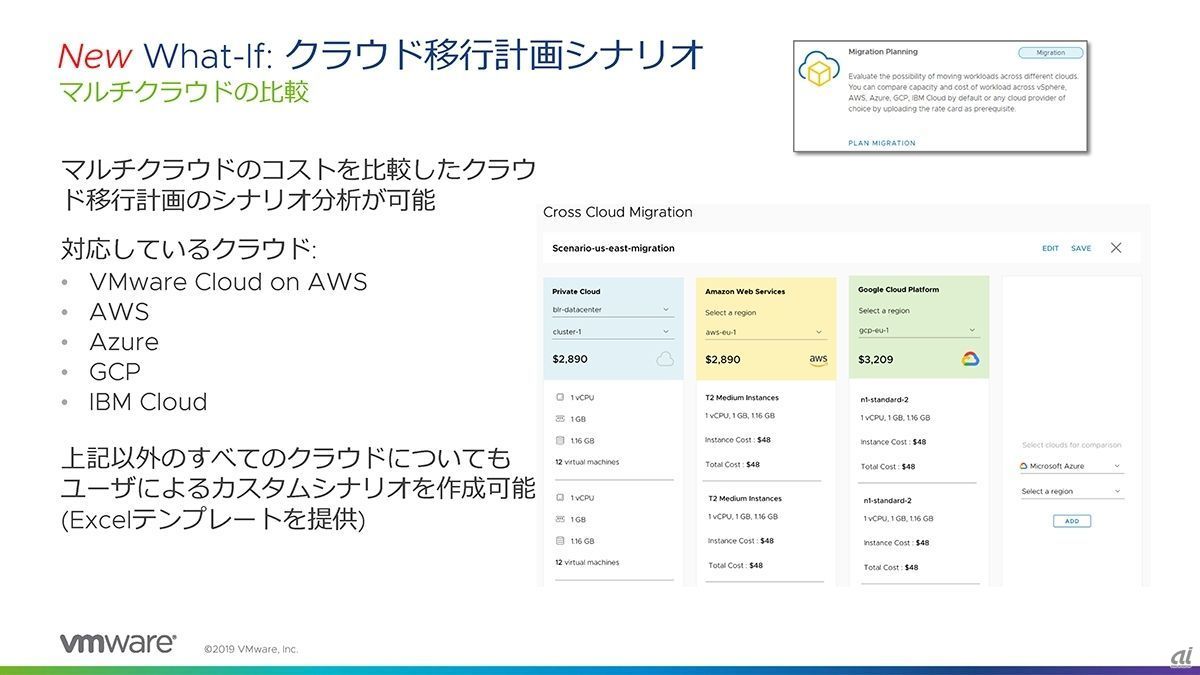Click the ADD button
The height and width of the screenshot is (675, 1200).
[1072, 521]
